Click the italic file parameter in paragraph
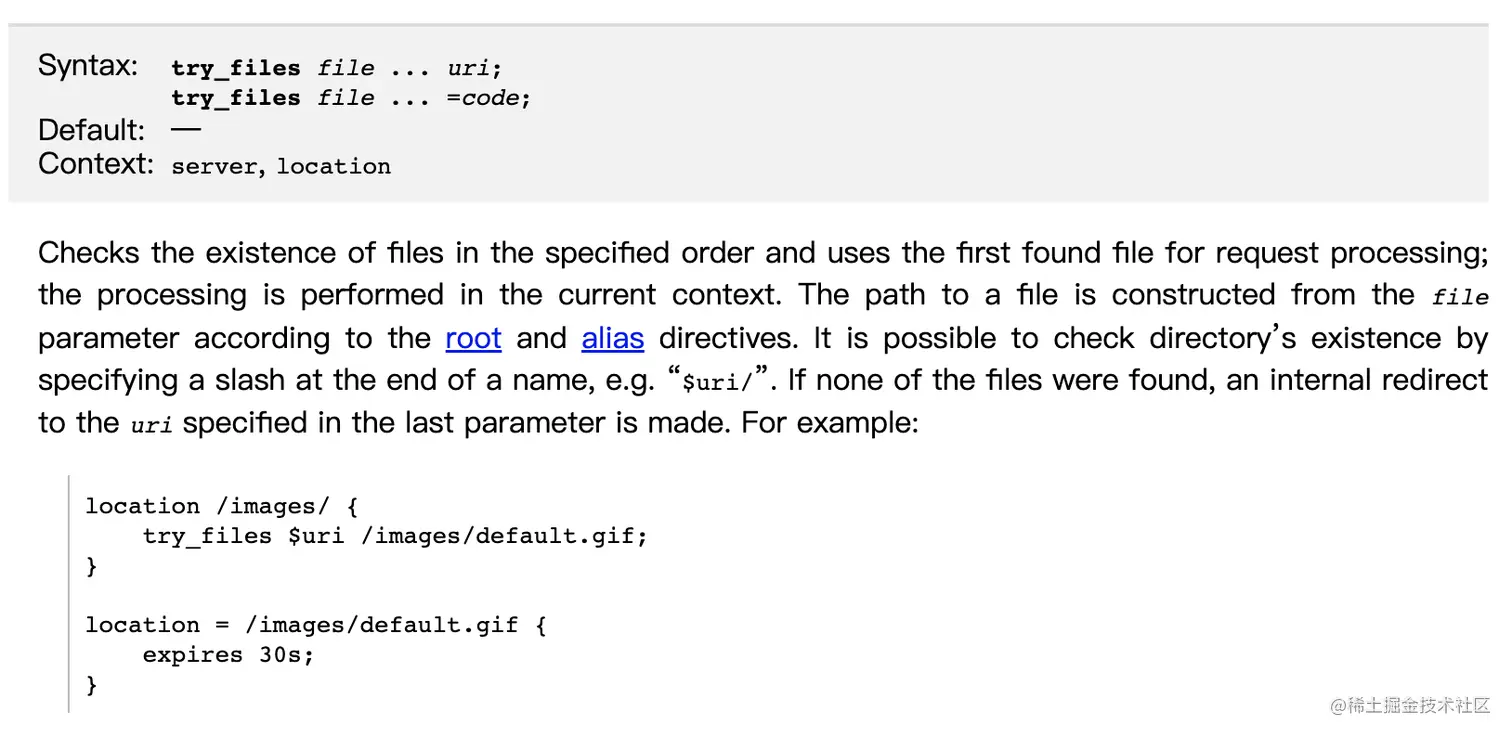This screenshot has height=737, width=1512. tap(1459, 298)
